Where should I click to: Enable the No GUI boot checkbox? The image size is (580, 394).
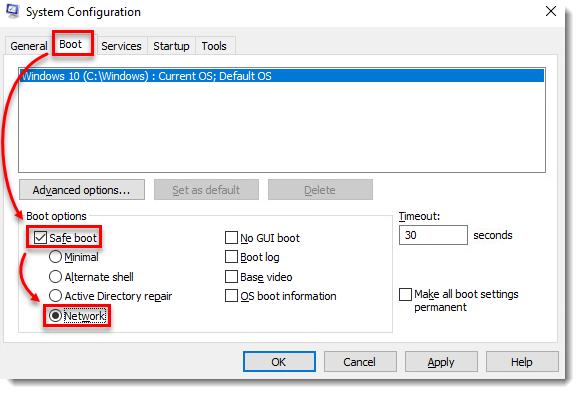click(x=231, y=238)
